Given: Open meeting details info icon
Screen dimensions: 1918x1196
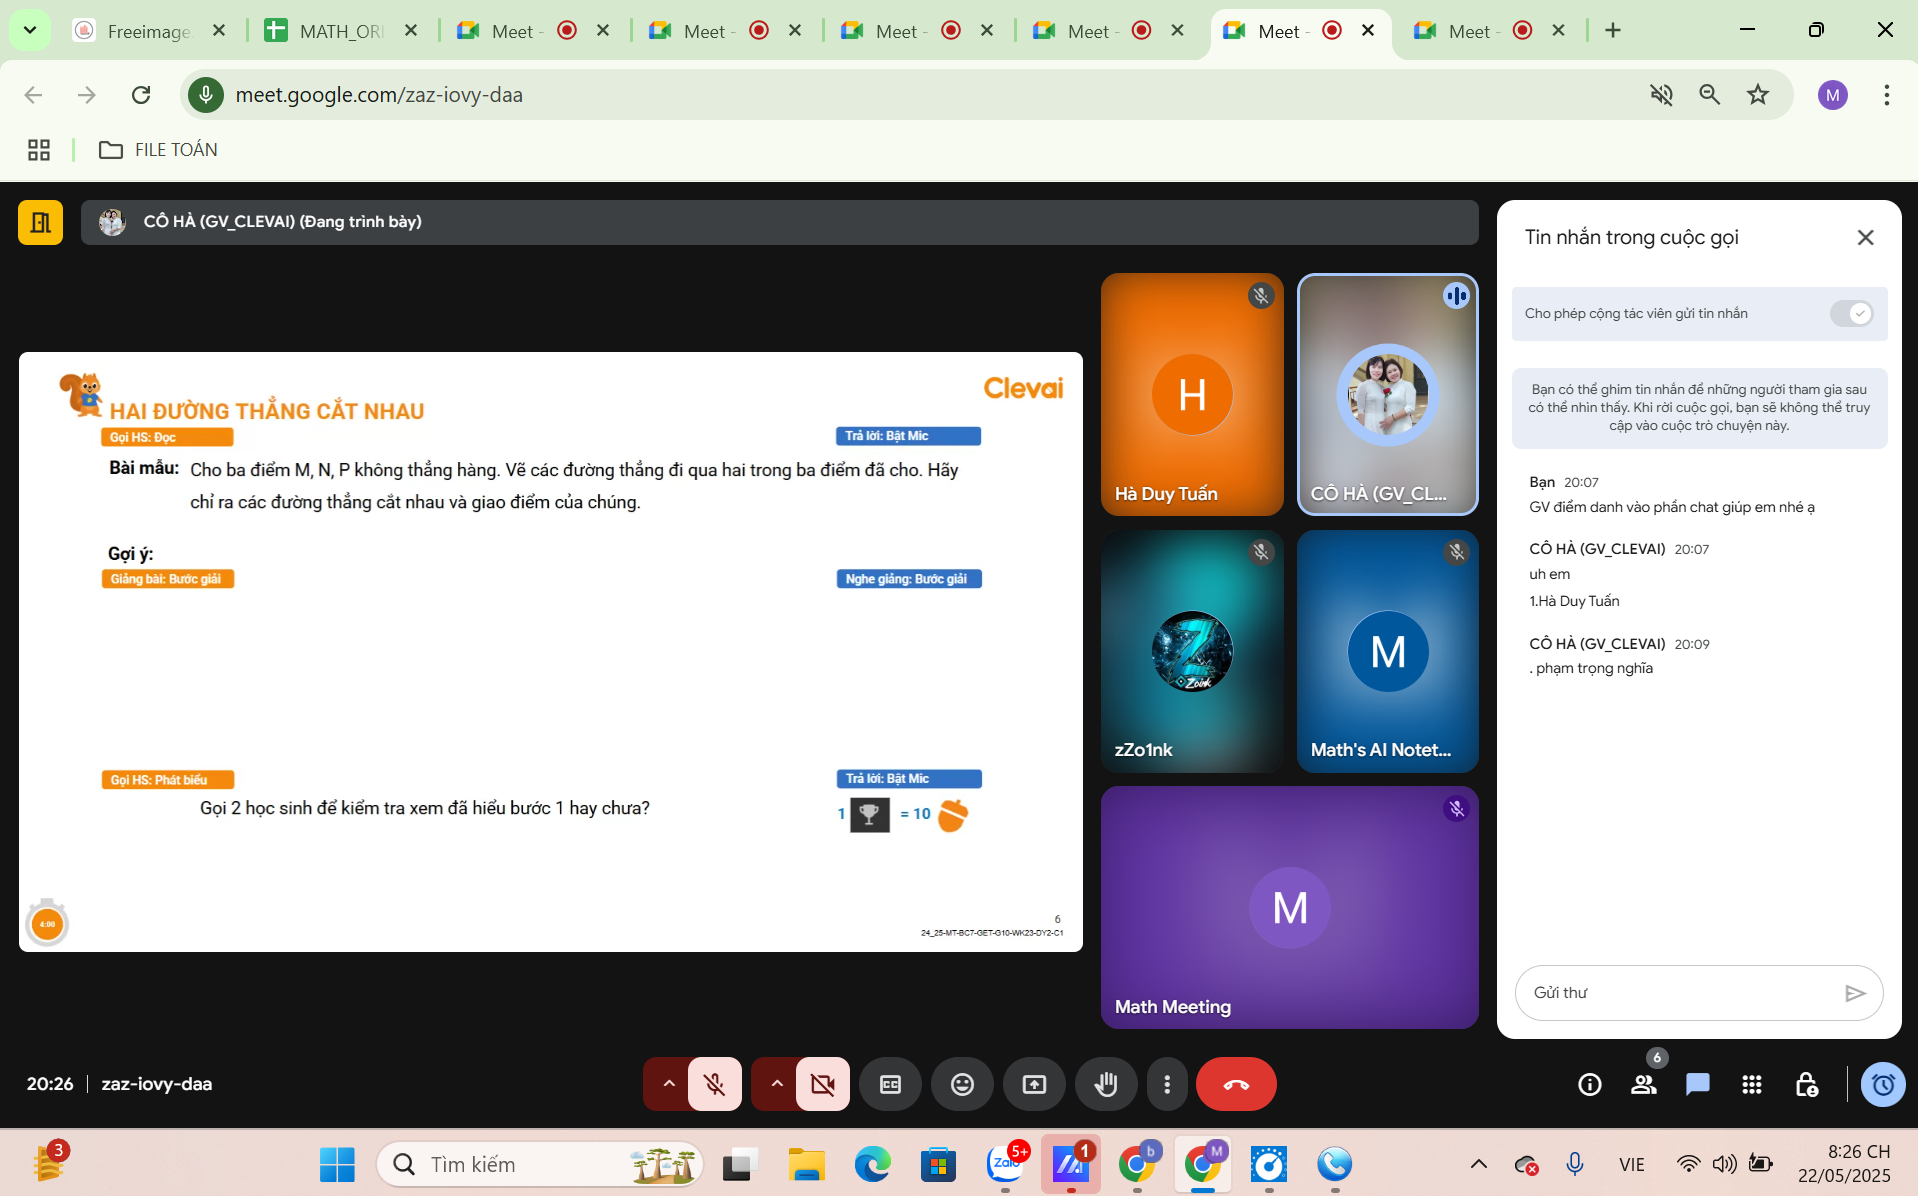Looking at the screenshot, I should (1590, 1084).
